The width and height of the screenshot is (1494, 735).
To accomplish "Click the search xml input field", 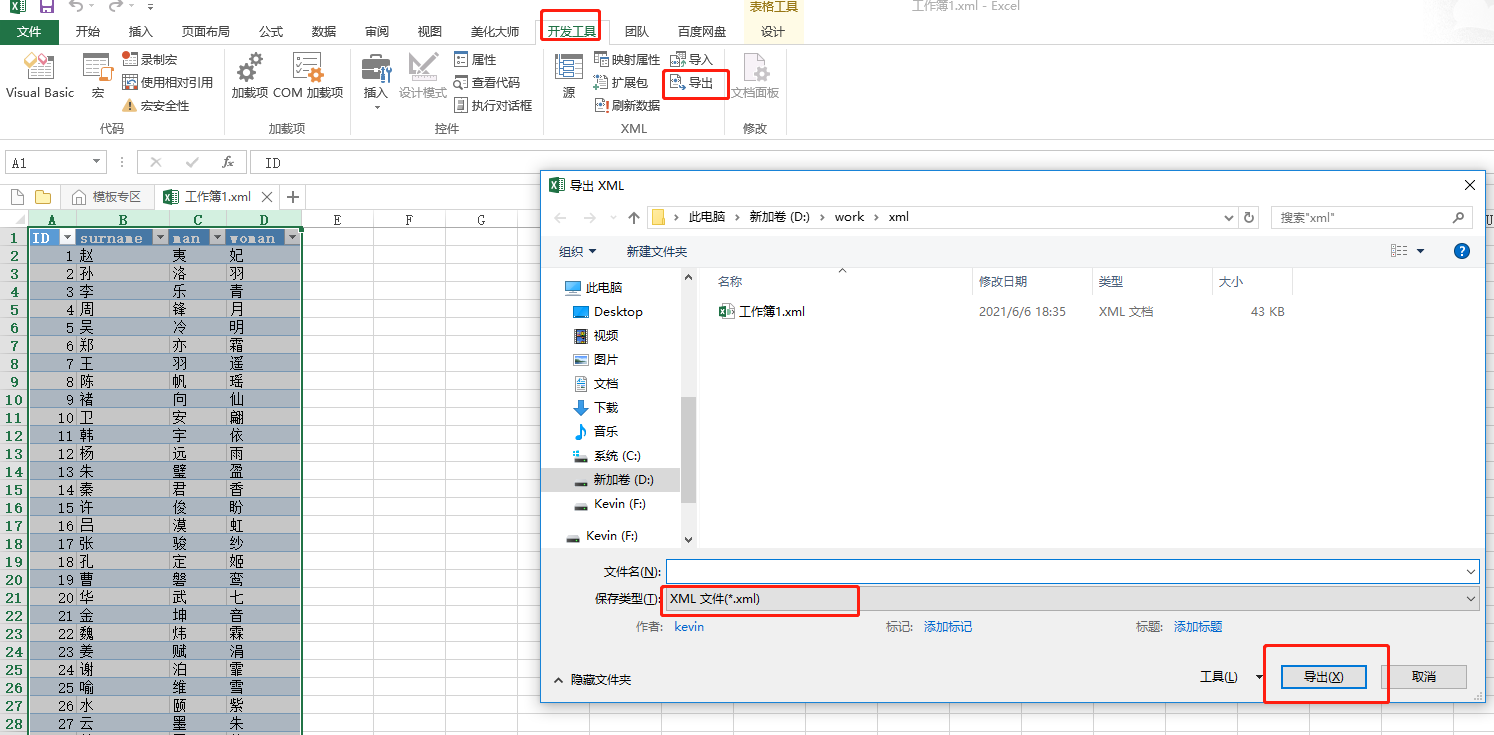I will 1371,217.
